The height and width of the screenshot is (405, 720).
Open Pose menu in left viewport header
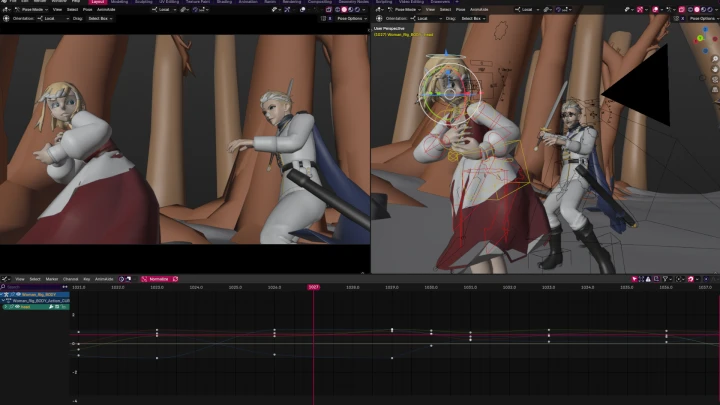[x=87, y=9]
